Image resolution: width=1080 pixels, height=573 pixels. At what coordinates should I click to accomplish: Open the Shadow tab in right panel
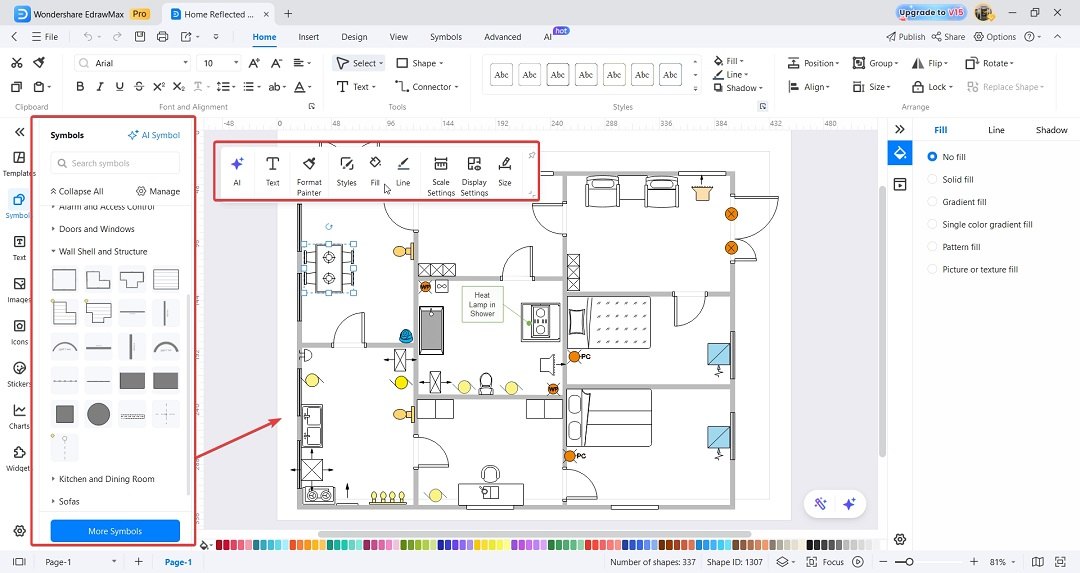(x=1051, y=129)
